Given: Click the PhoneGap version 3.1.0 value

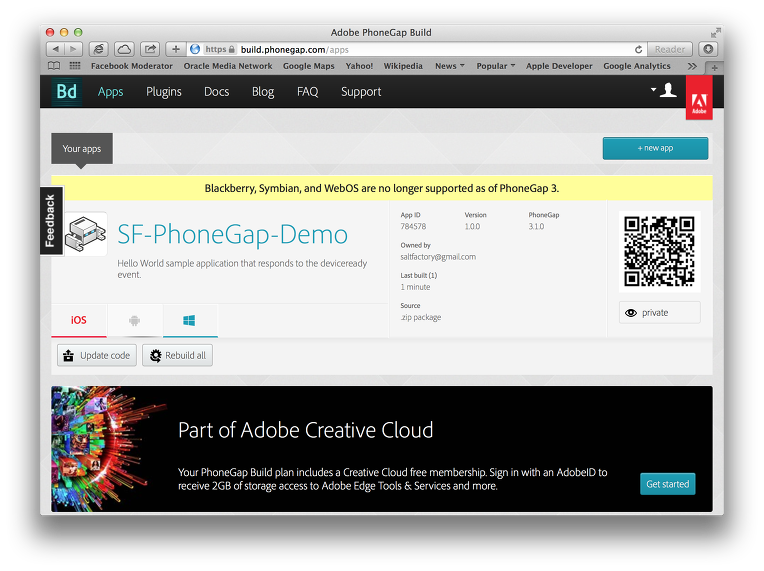Looking at the screenshot, I should tap(536, 227).
